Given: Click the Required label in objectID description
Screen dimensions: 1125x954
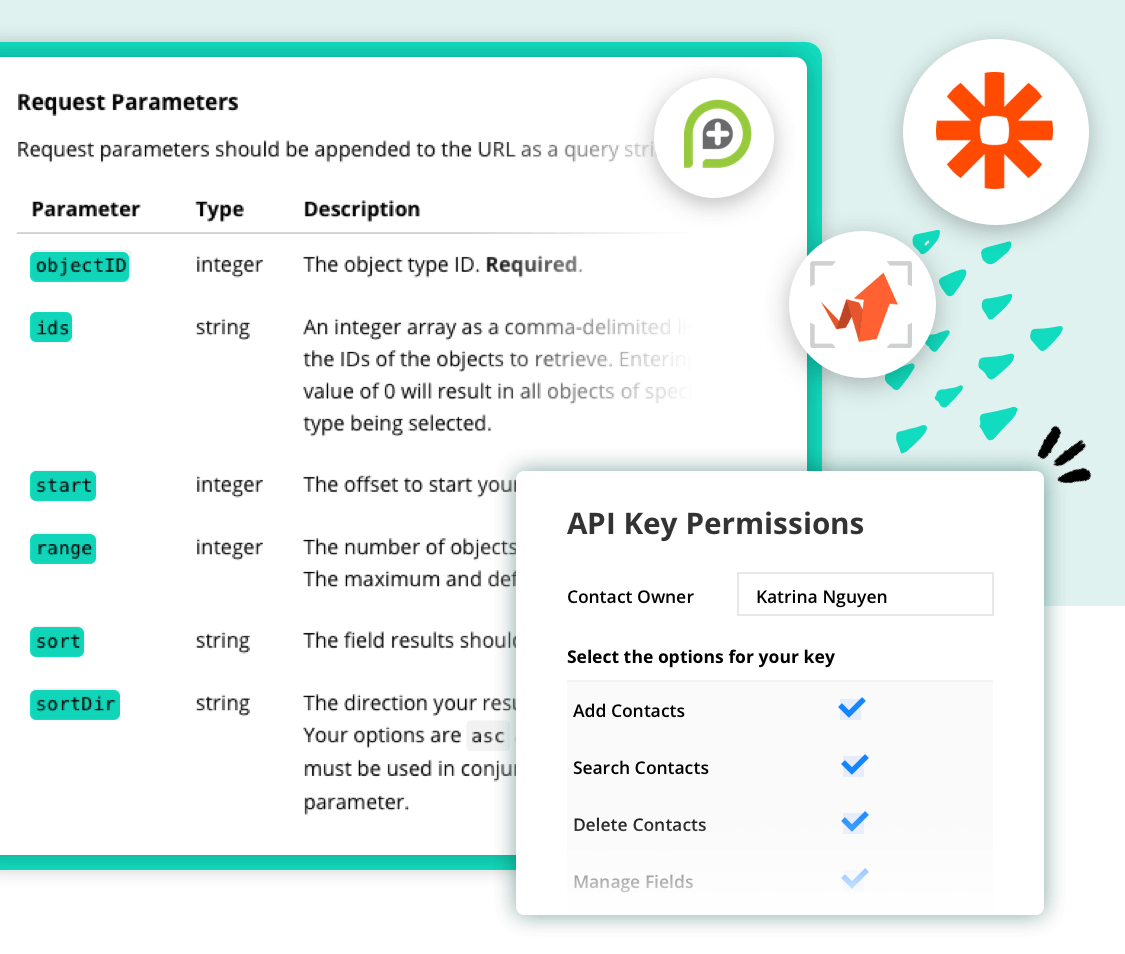Looking at the screenshot, I should 531,264.
